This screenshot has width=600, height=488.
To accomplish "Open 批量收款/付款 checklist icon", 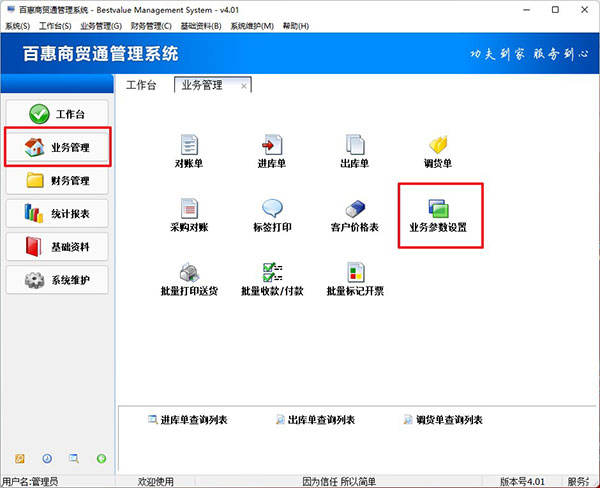I will point(272,279).
